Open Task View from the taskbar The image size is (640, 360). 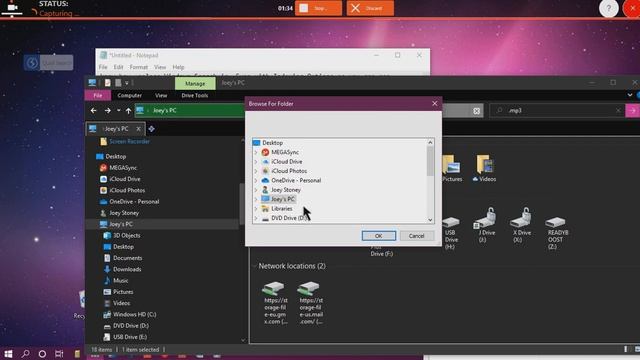pyautogui.click(x=59, y=353)
